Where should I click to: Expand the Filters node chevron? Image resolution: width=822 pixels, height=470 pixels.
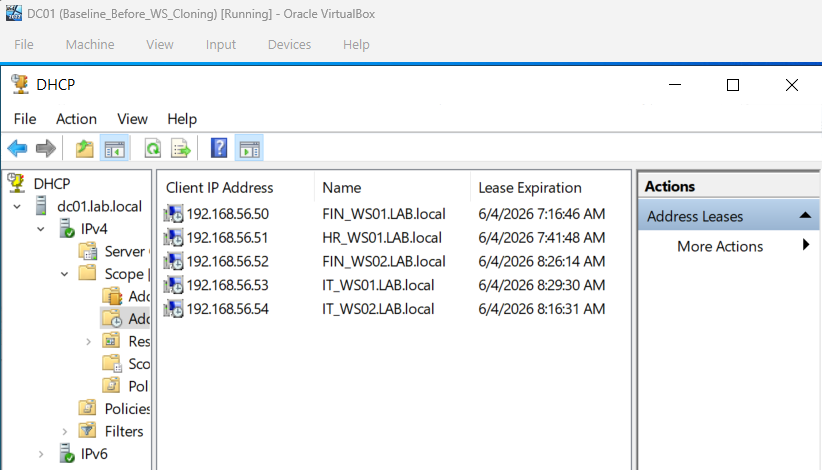[64, 432]
